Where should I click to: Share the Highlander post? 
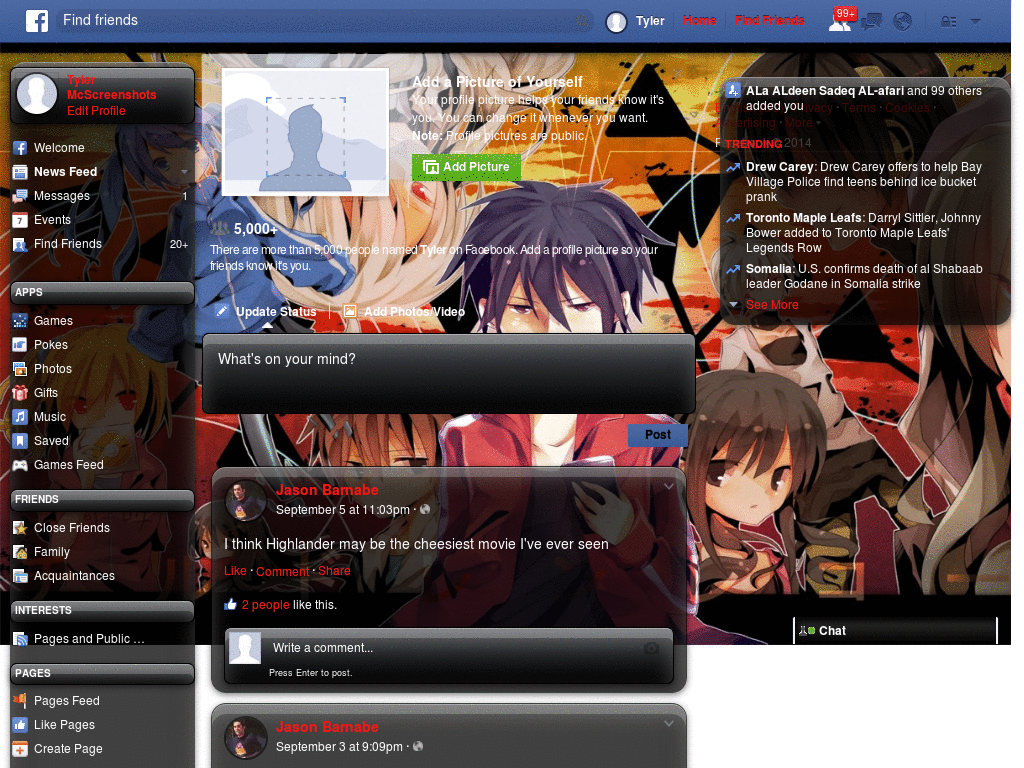pyautogui.click(x=334, y=571)
